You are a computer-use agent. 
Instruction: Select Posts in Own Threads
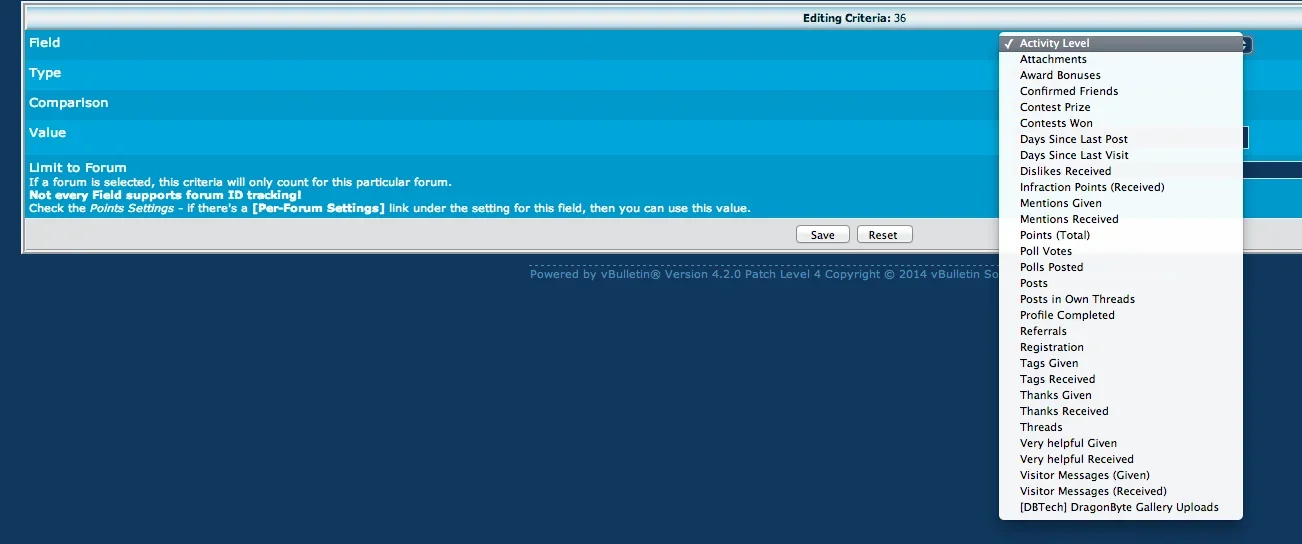(x=1121, y=299)
